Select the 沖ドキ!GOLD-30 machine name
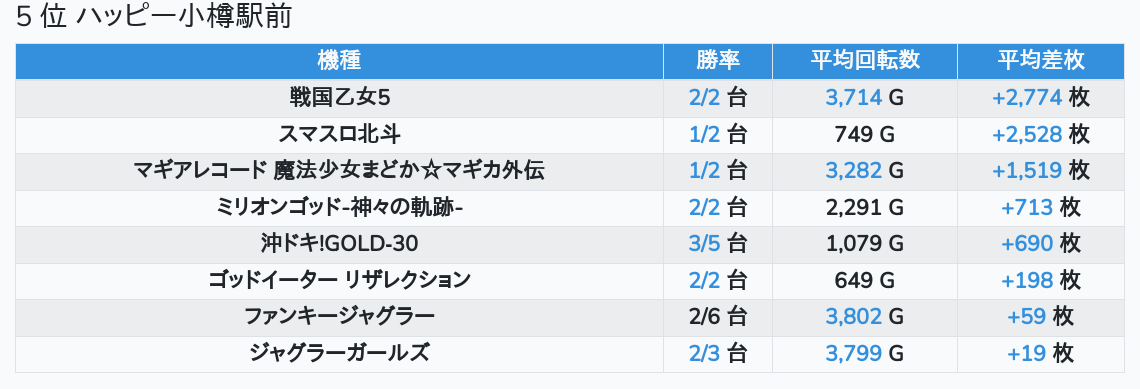1140x389 pixels. point(340,244)
